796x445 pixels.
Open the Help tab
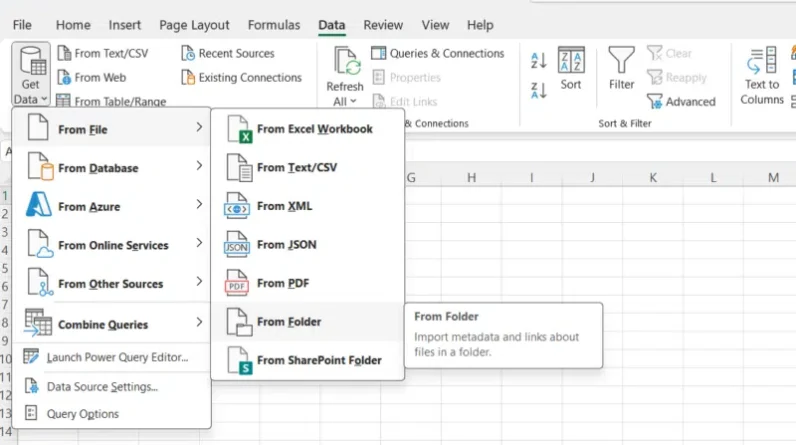(x=480, y=25)
